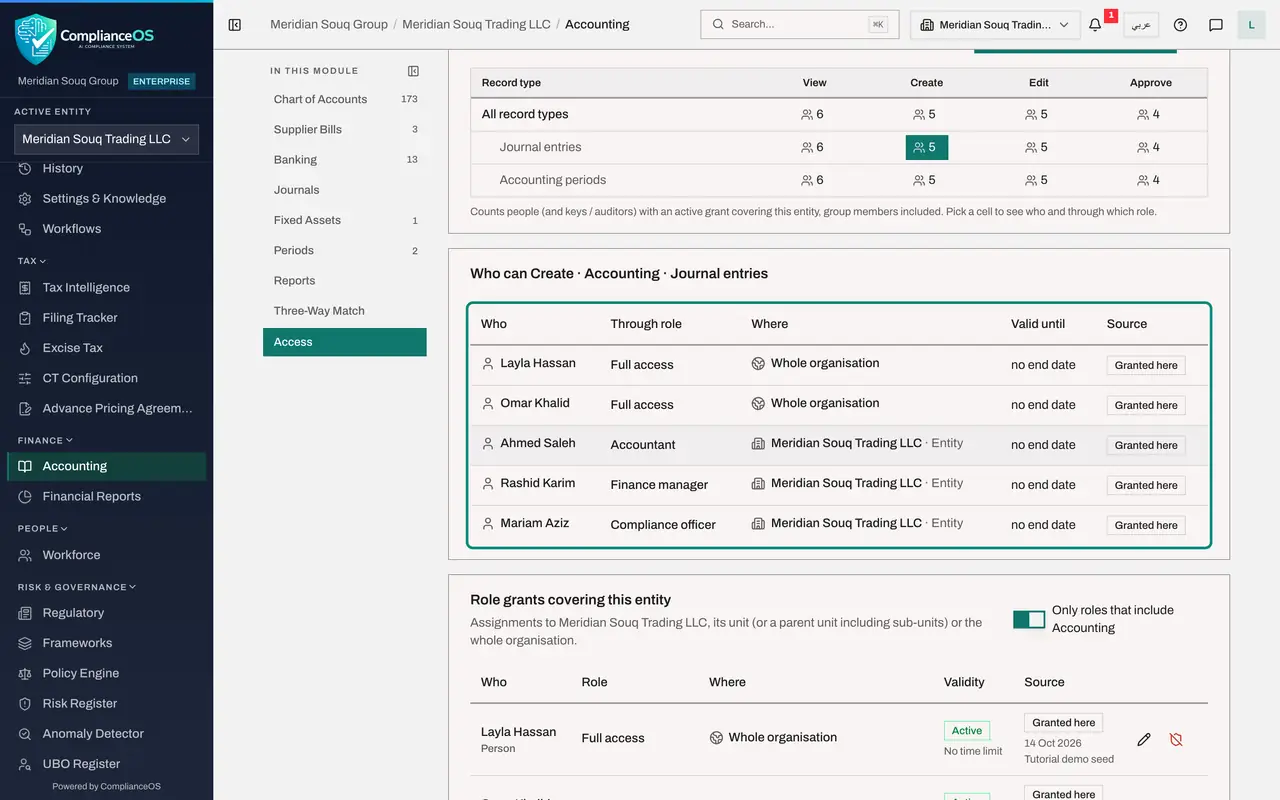Select All record types View count
1280x800 pixels.
(x=813, y=114)
